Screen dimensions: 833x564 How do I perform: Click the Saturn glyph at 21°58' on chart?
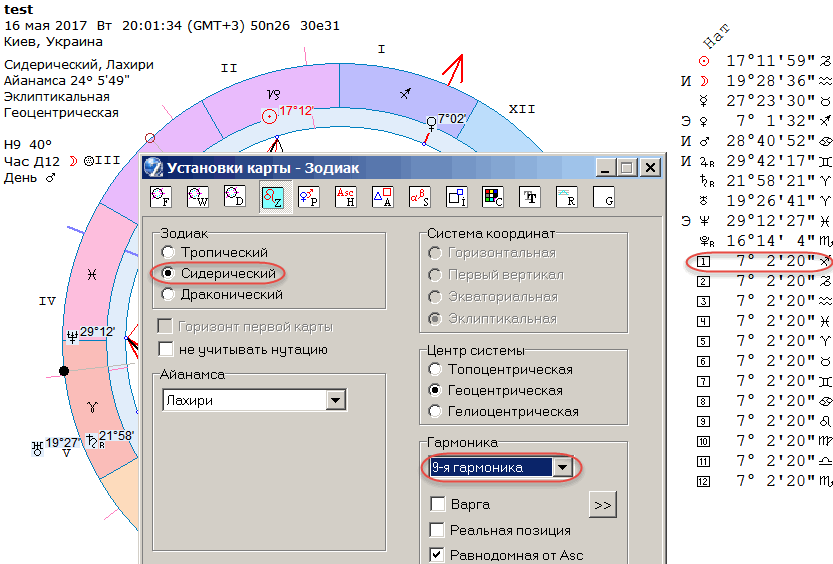93,440
